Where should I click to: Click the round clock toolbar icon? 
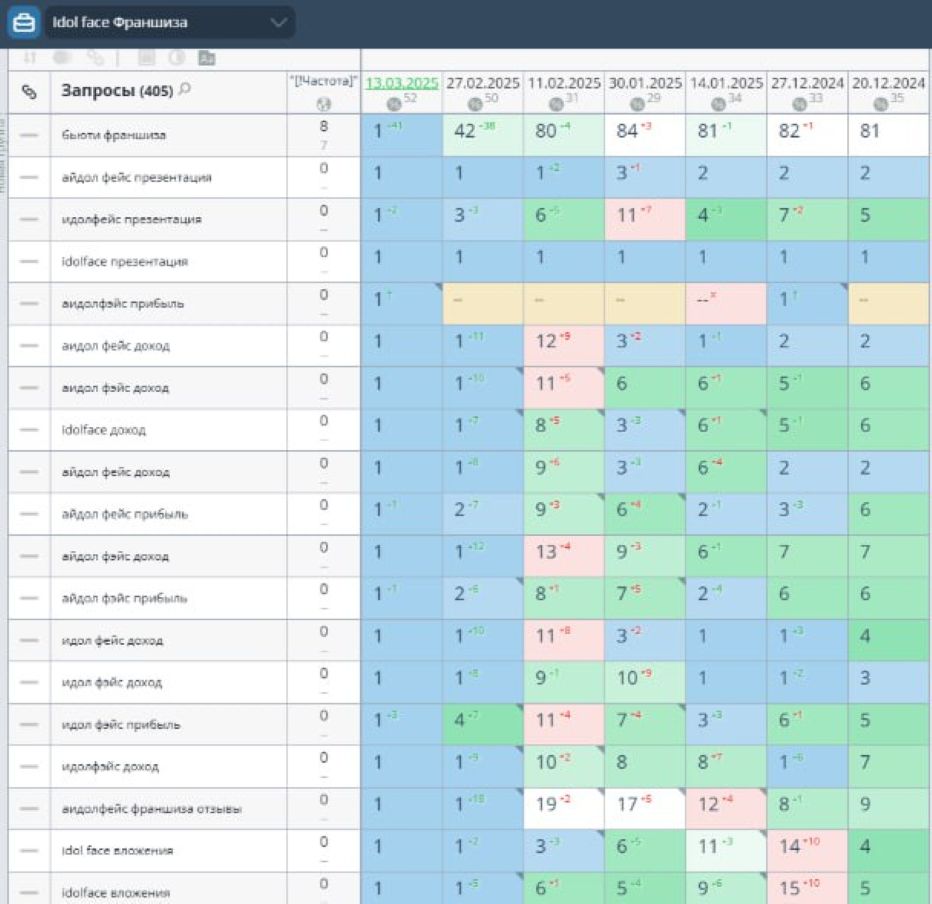pyautogui.click(x=177, y=58)
